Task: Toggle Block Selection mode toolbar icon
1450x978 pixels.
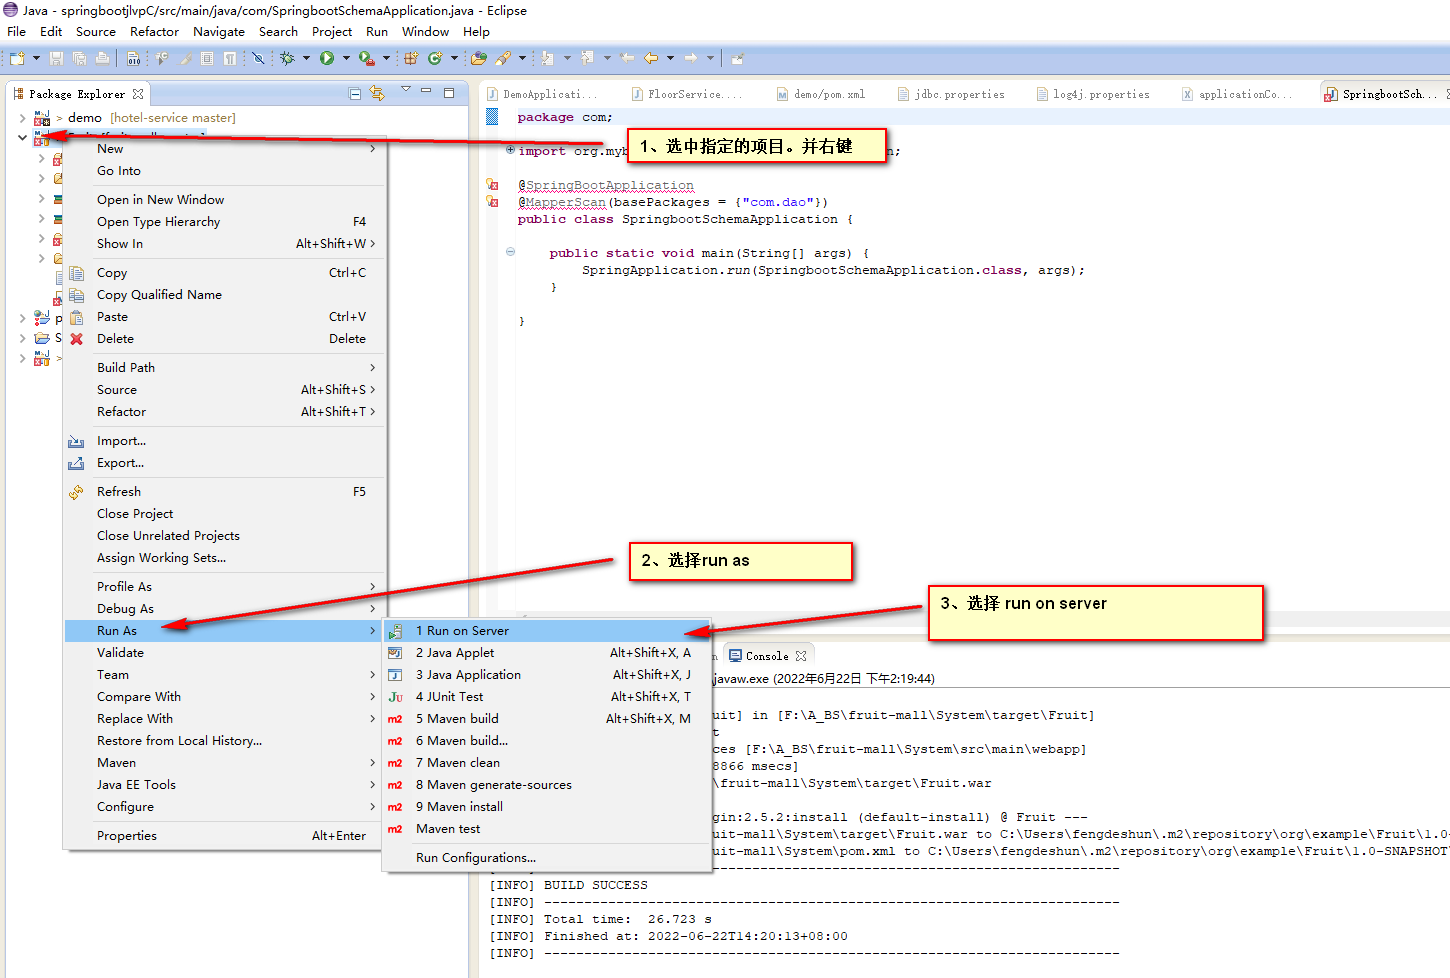Action: pyautogui.click(x=207, y=58)
